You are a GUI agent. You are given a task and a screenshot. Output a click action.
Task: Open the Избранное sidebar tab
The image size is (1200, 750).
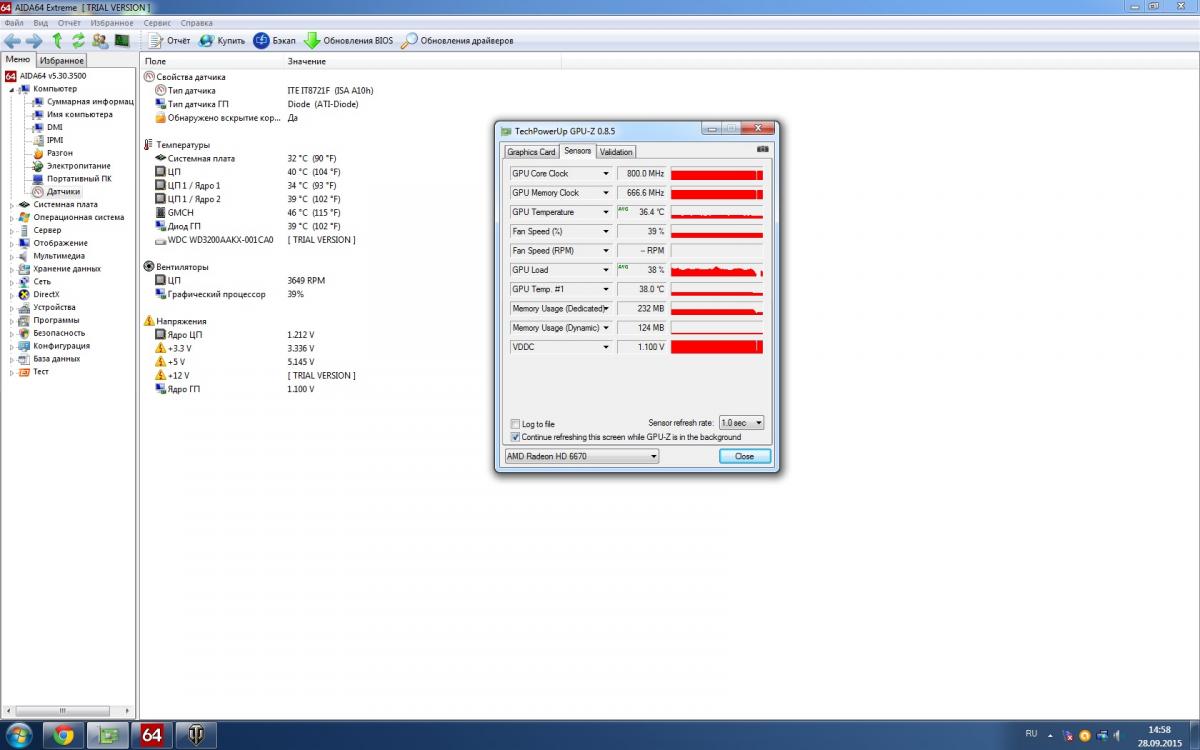point(61,61)
